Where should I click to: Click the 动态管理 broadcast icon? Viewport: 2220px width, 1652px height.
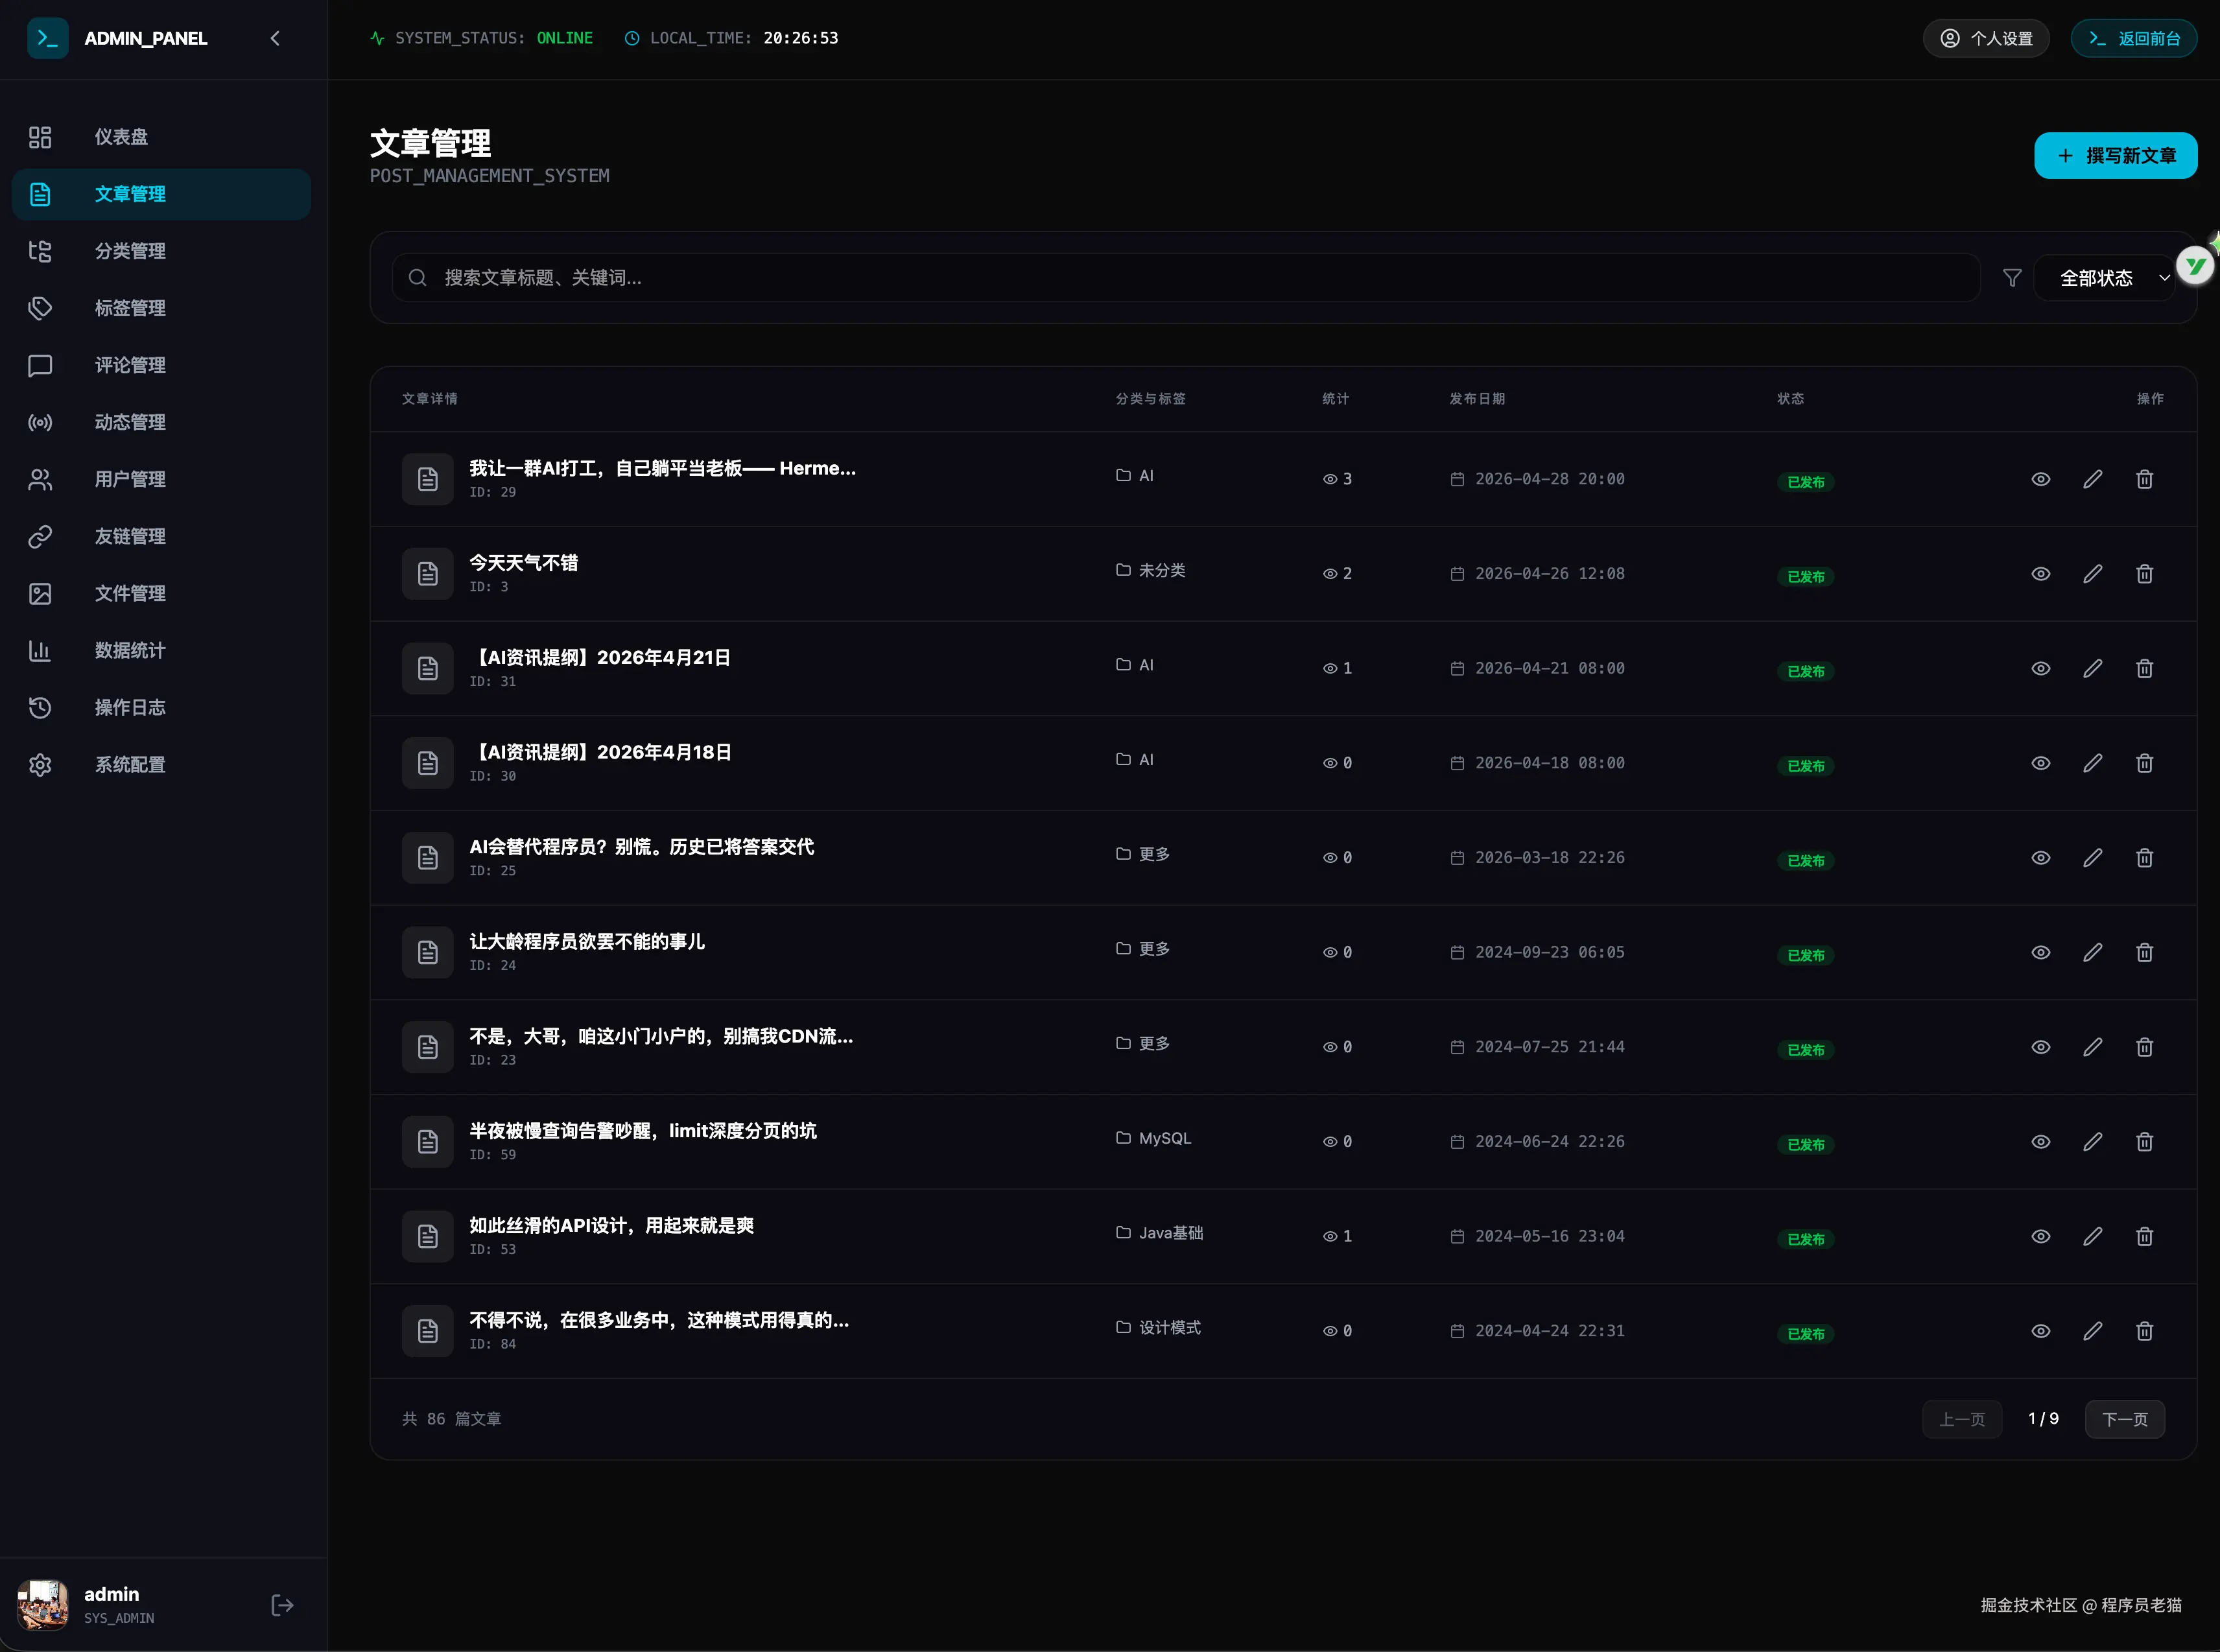click(x=40, y=422)
